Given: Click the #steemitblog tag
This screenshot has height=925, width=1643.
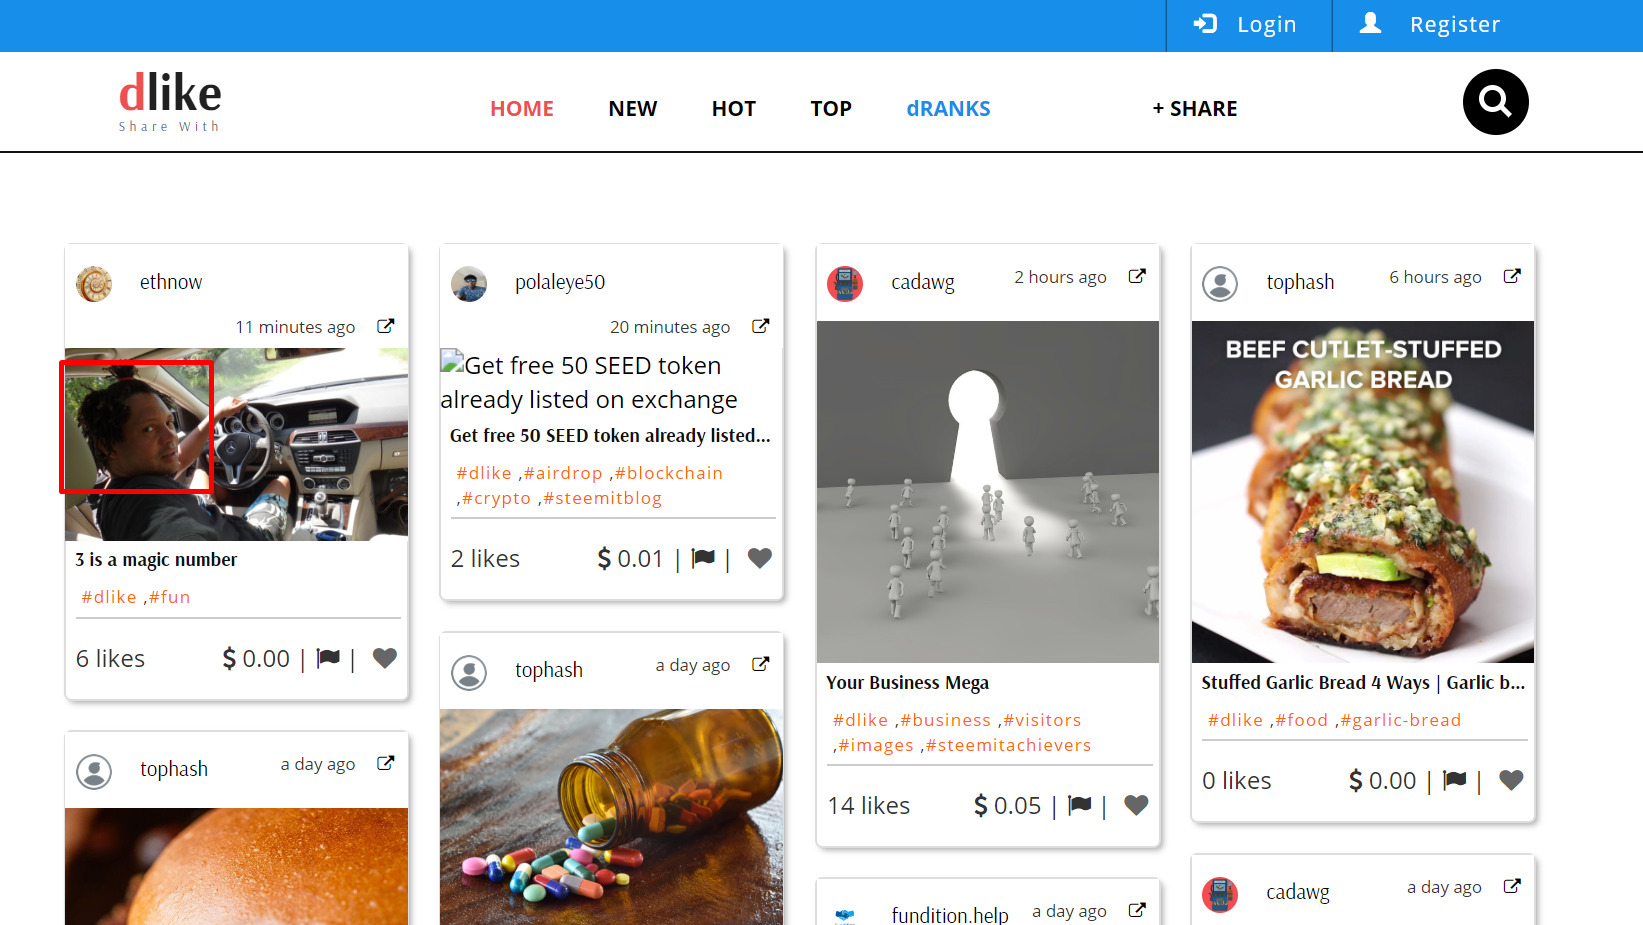Looking at the screenshot, I should point(602,498).
